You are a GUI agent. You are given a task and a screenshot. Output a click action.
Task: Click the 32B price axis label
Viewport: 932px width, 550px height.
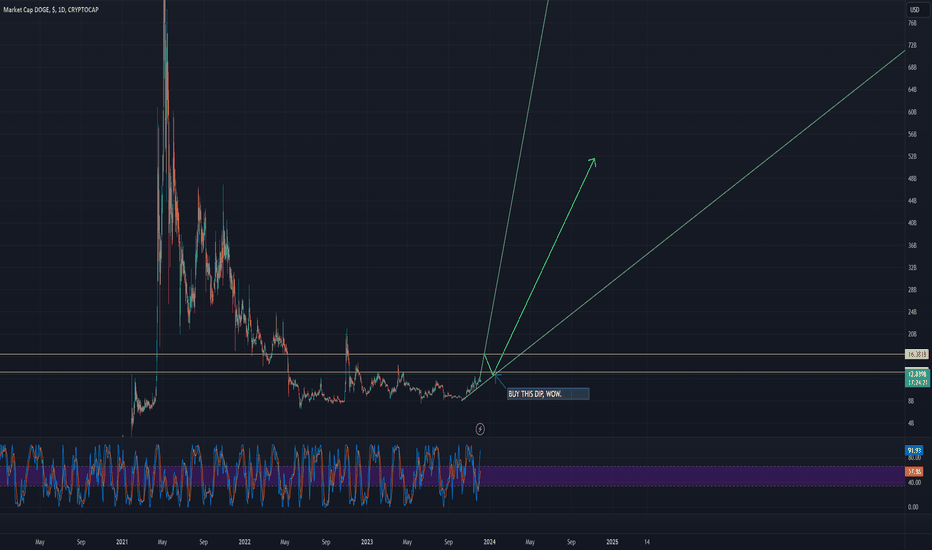tap(912, 268)
